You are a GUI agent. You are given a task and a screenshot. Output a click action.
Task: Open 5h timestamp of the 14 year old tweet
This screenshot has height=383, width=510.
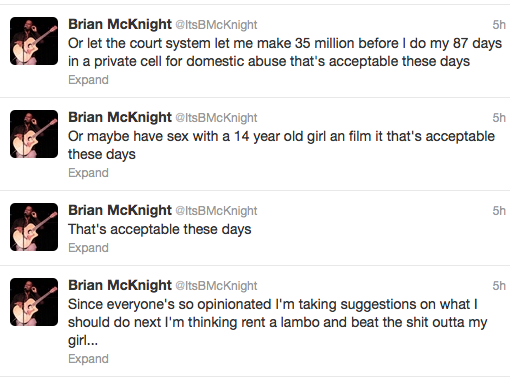coord(499,118)
